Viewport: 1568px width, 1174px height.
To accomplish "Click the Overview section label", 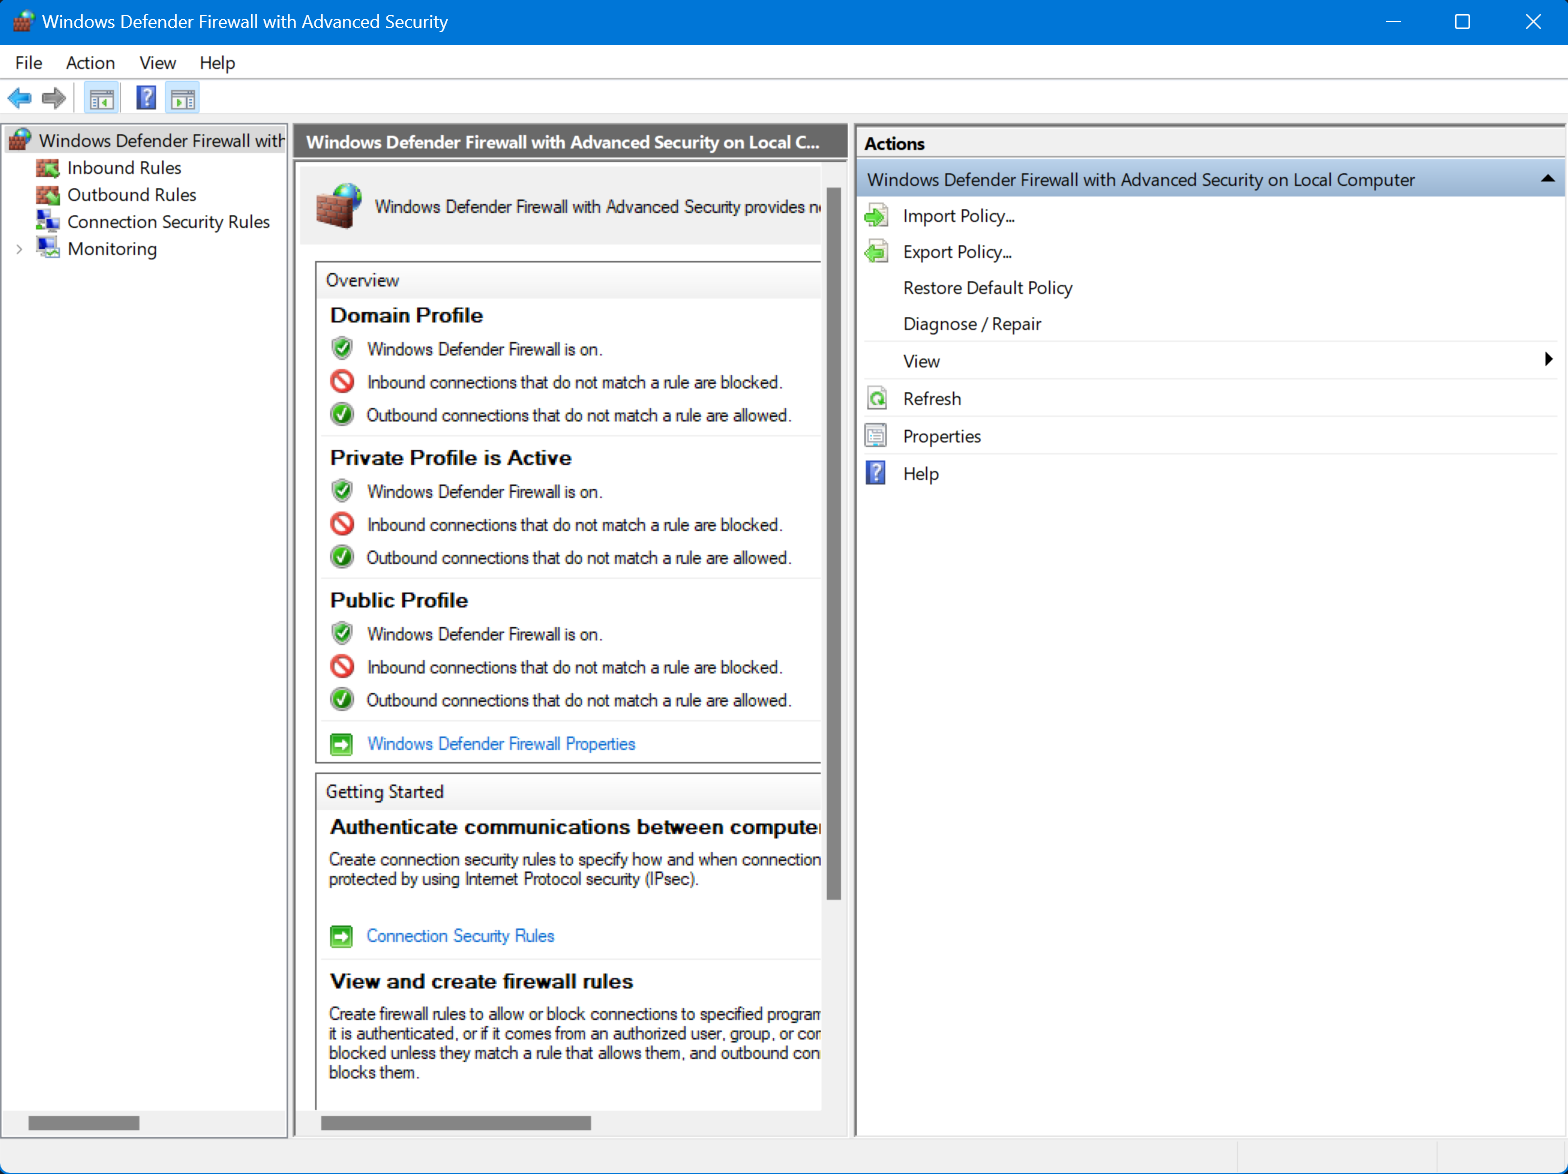I will [362, 280].
